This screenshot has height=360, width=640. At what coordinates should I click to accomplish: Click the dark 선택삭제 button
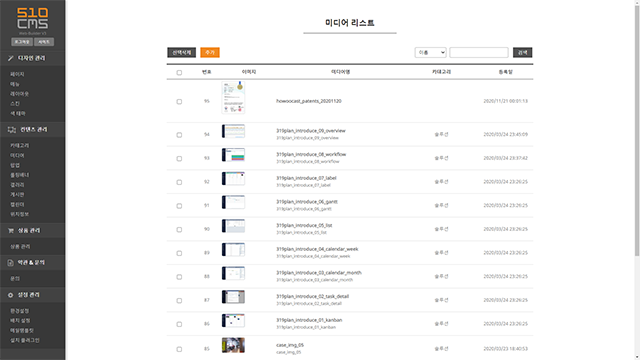point(182,53)
